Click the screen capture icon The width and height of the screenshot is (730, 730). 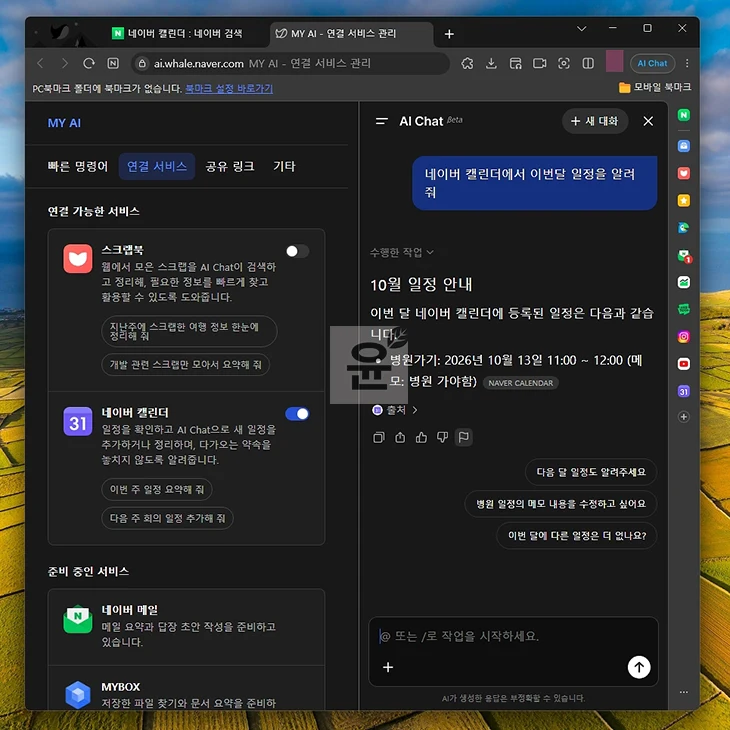pos(564,63)
